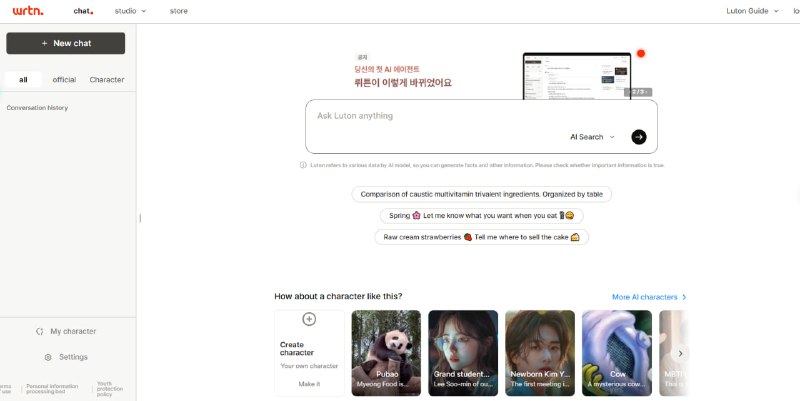This screenshot has height=401, width=800.
Task: Open Settings gear icon in sidebar
Action: (48, 357)
